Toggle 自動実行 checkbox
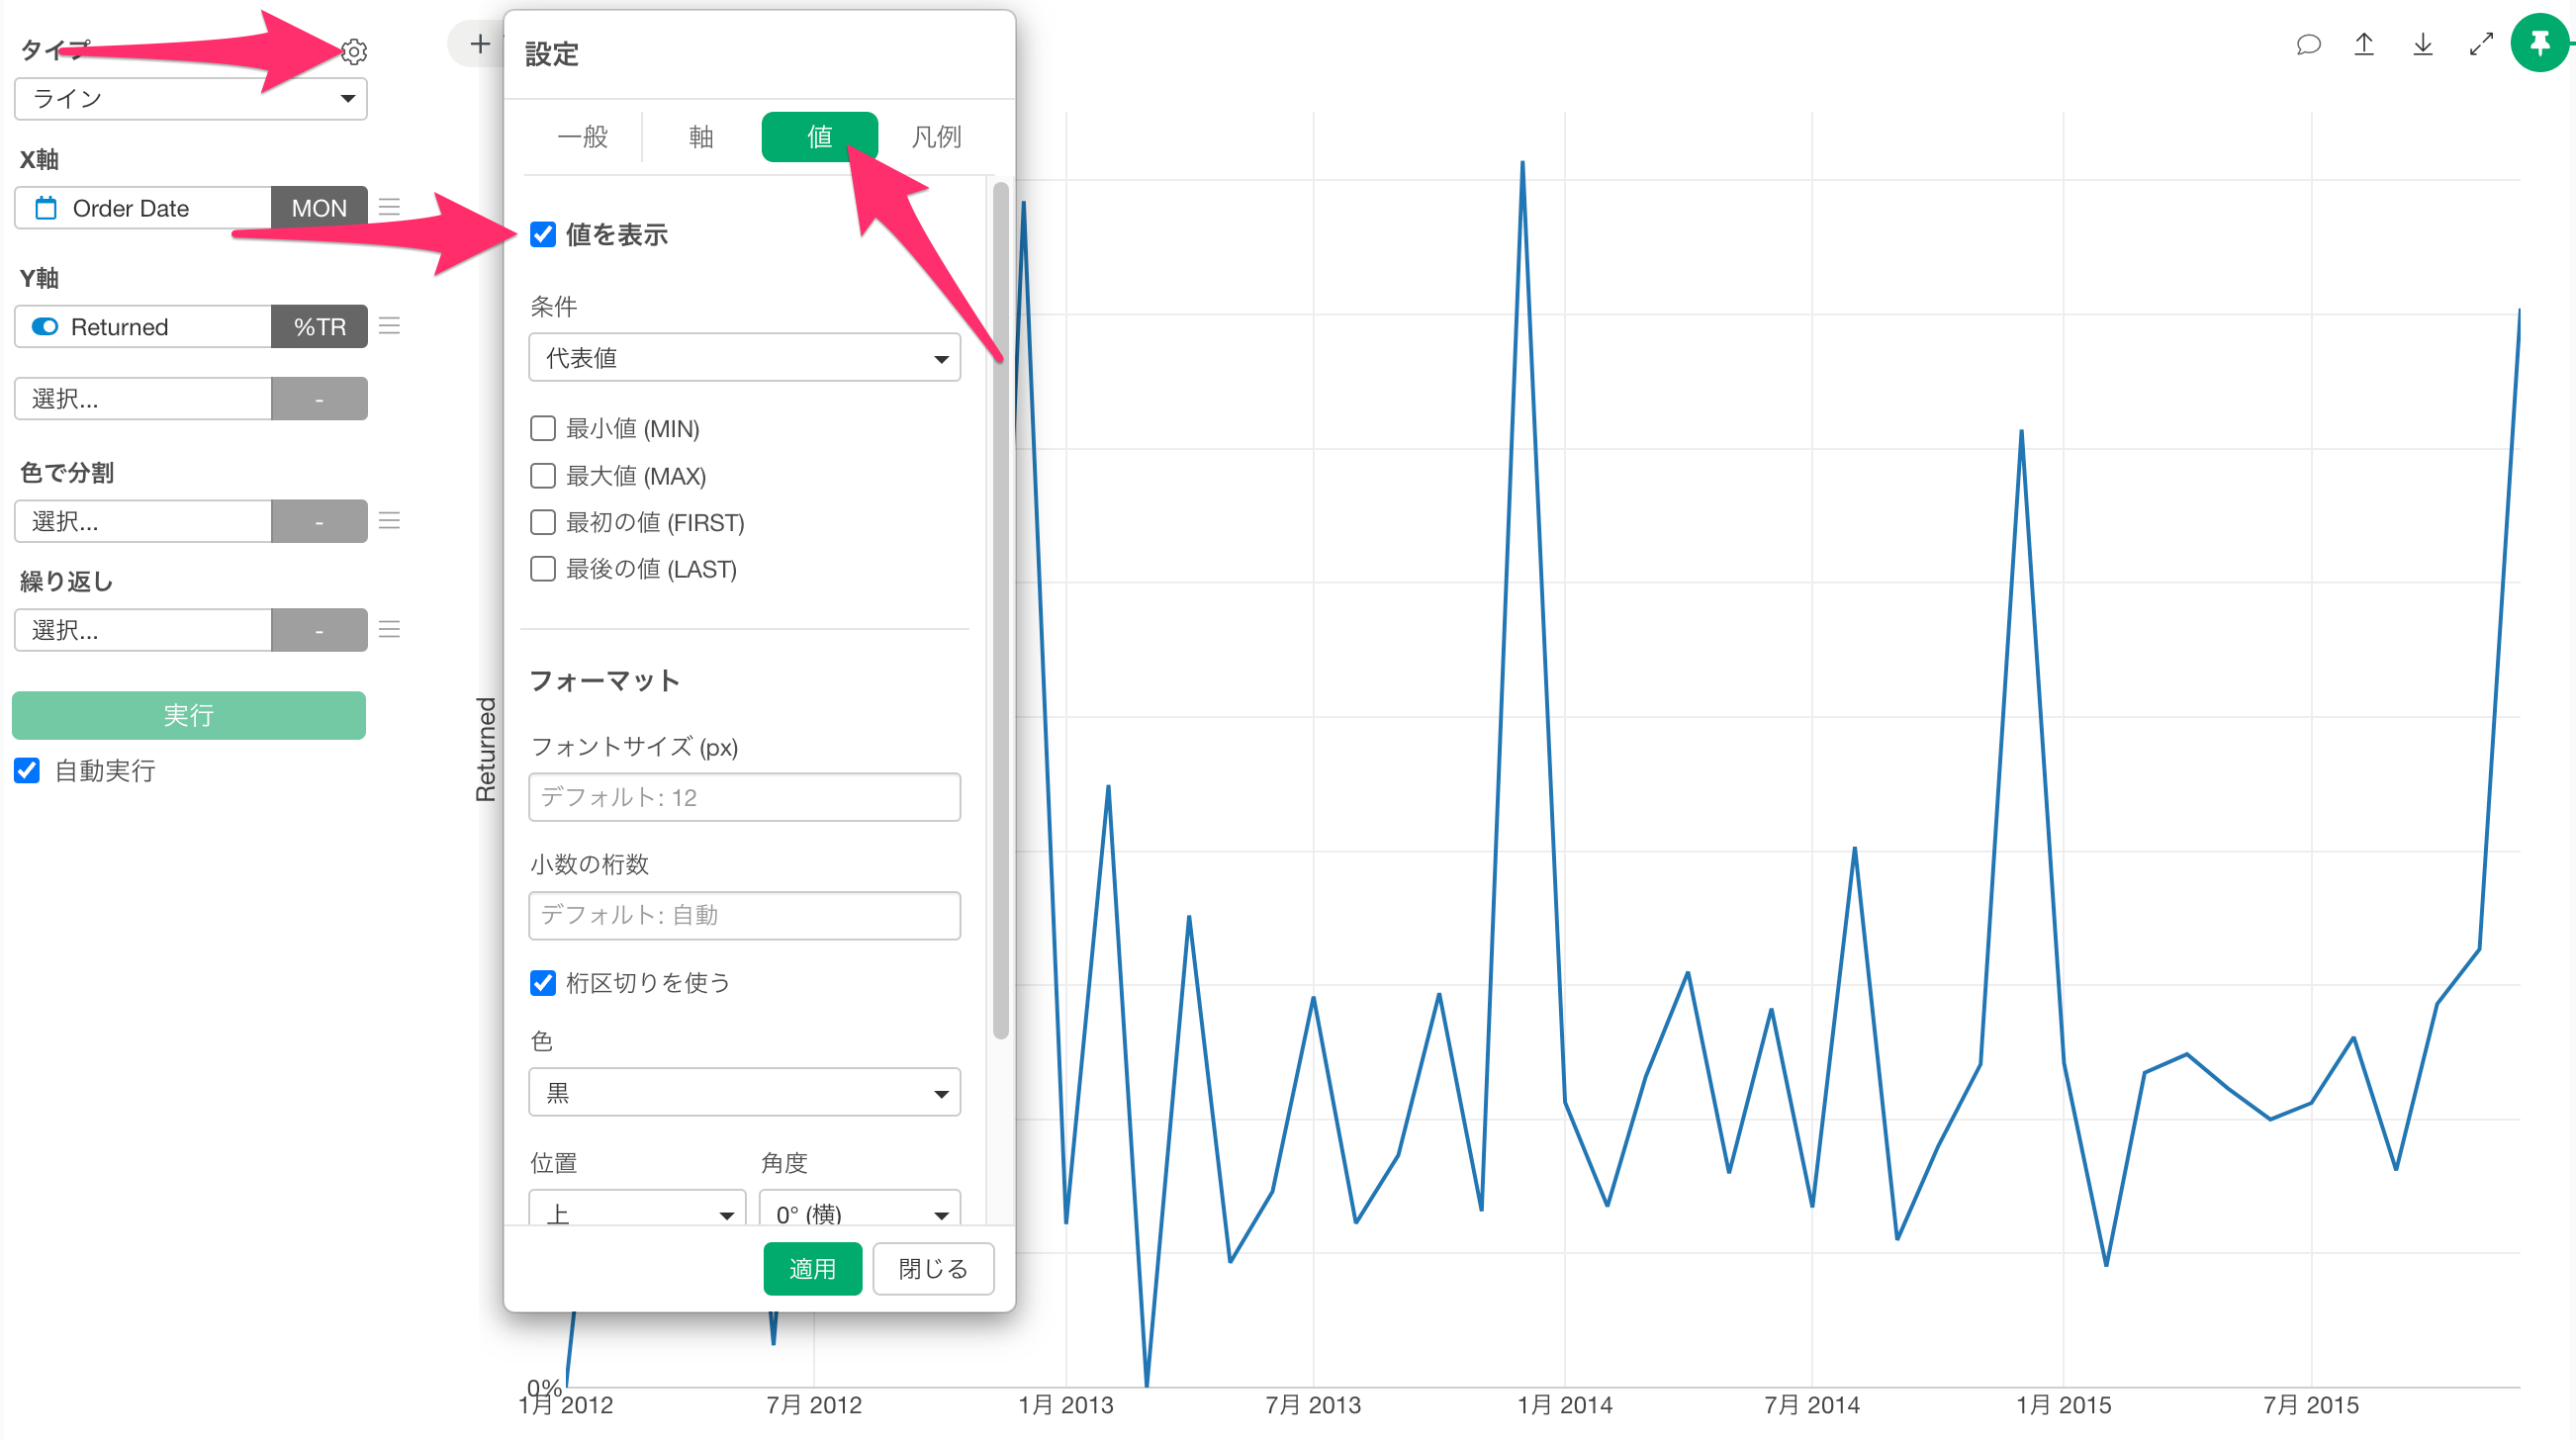Viewport: 2576px width, 1440px height. [27, 770]
